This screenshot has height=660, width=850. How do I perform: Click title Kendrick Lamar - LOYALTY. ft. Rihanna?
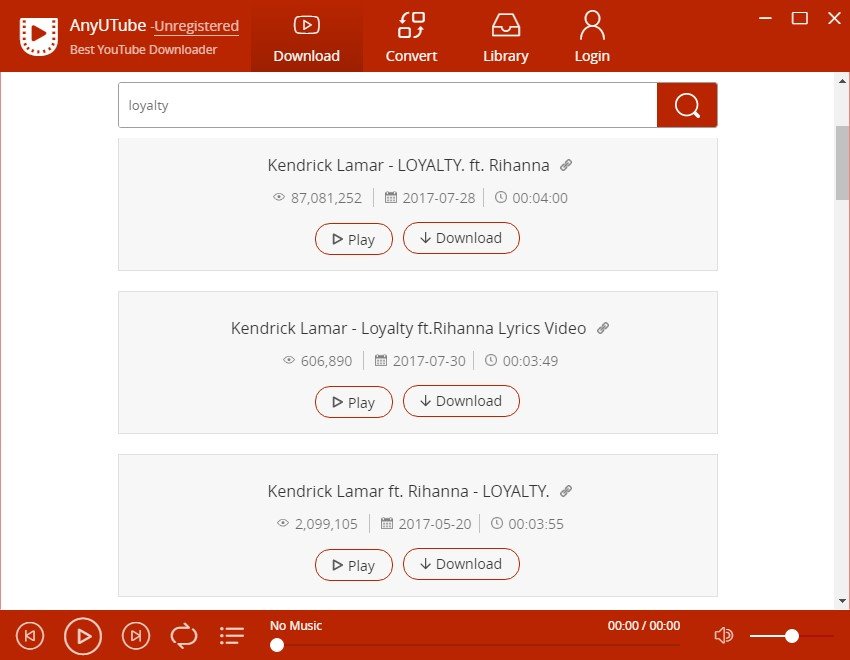[x=408, y=165]
